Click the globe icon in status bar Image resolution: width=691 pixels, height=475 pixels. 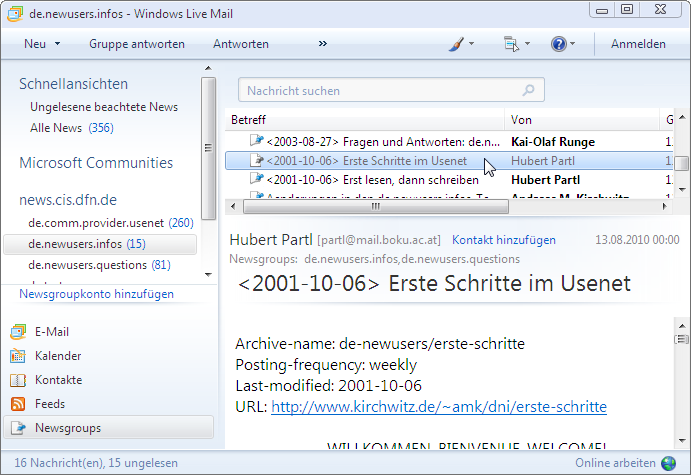pyautogui.click(x=669, y=463)
